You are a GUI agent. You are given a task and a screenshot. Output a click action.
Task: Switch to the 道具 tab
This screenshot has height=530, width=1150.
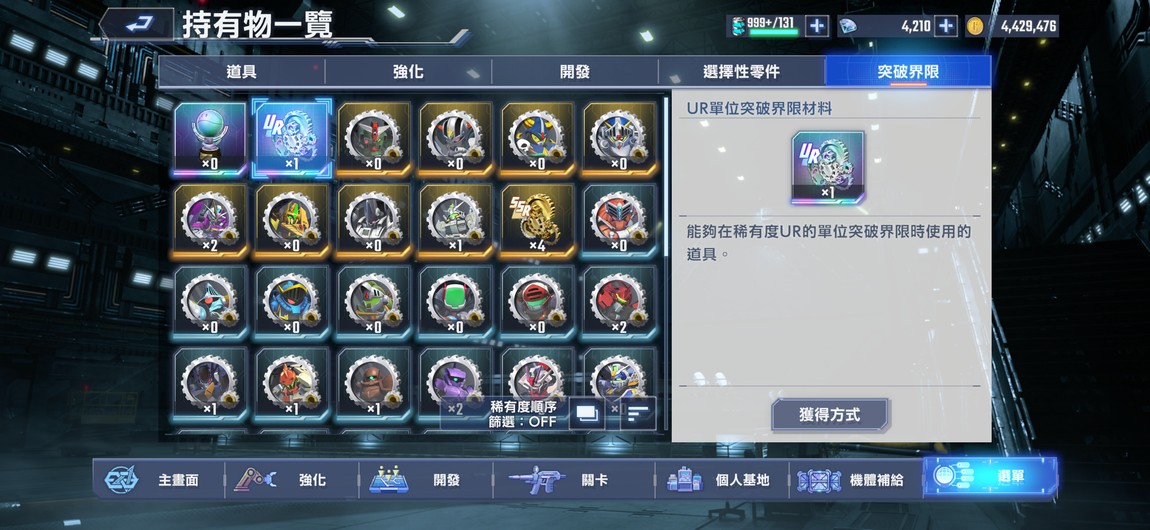(241, 72)
